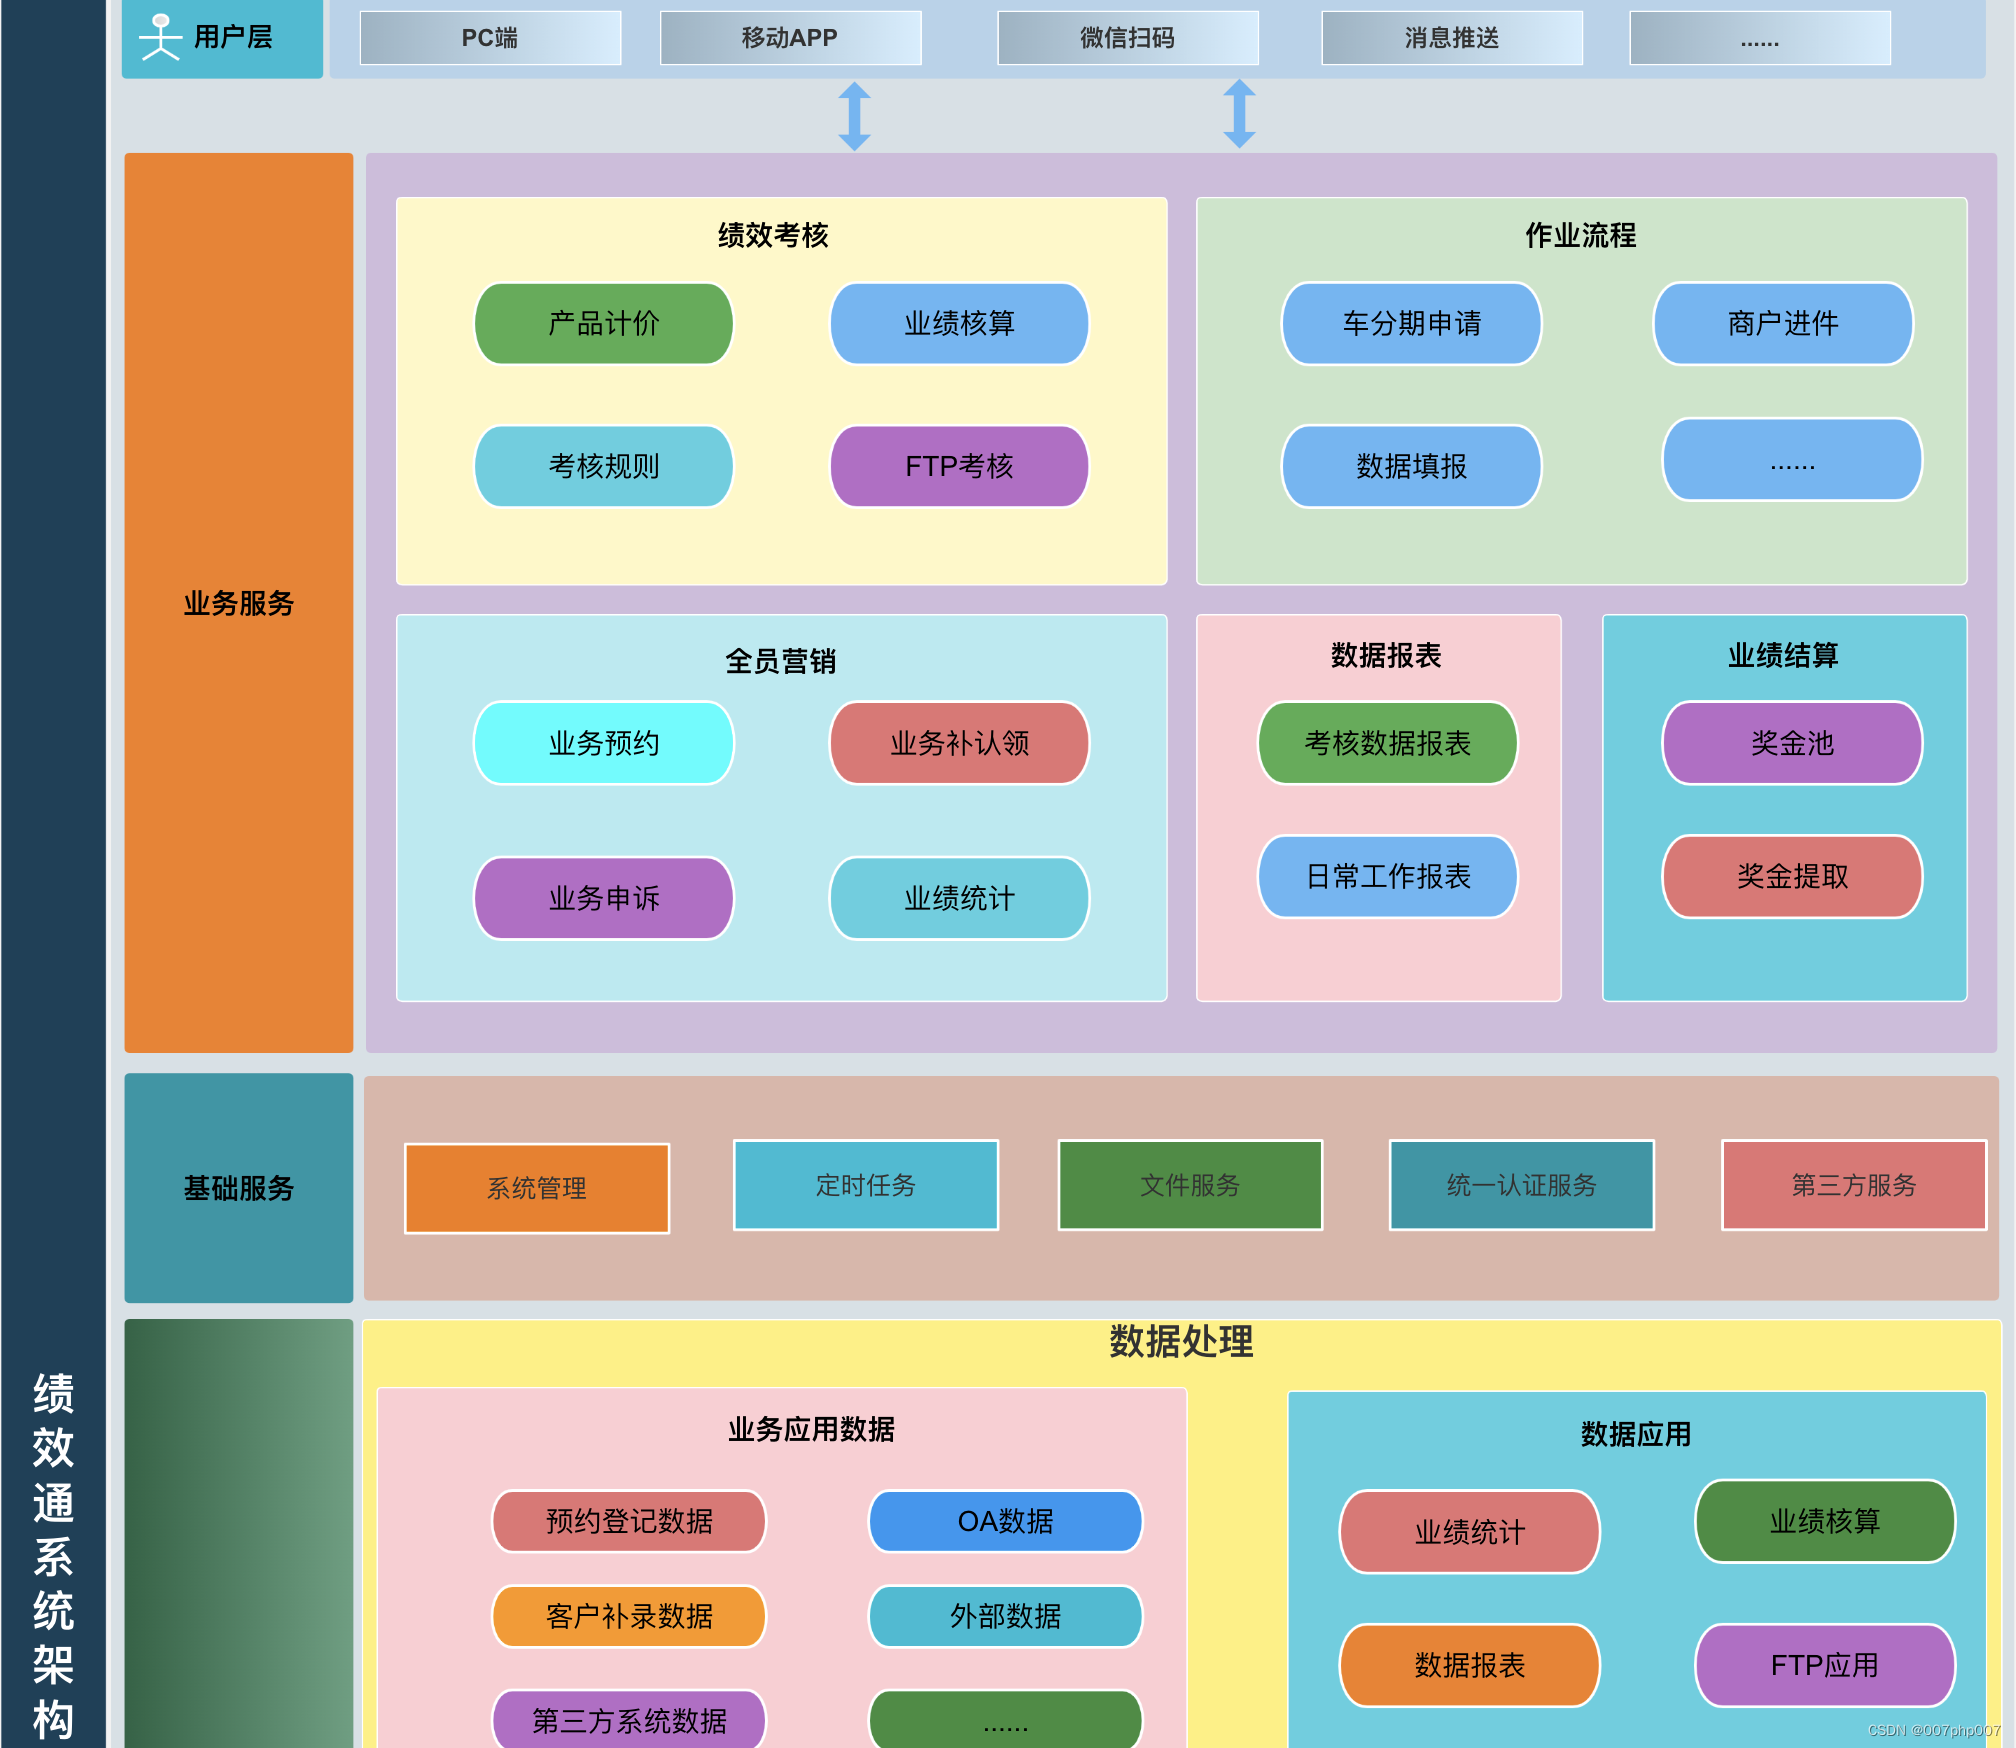Select the 绩效考核 heading

[x=773, y=235]
